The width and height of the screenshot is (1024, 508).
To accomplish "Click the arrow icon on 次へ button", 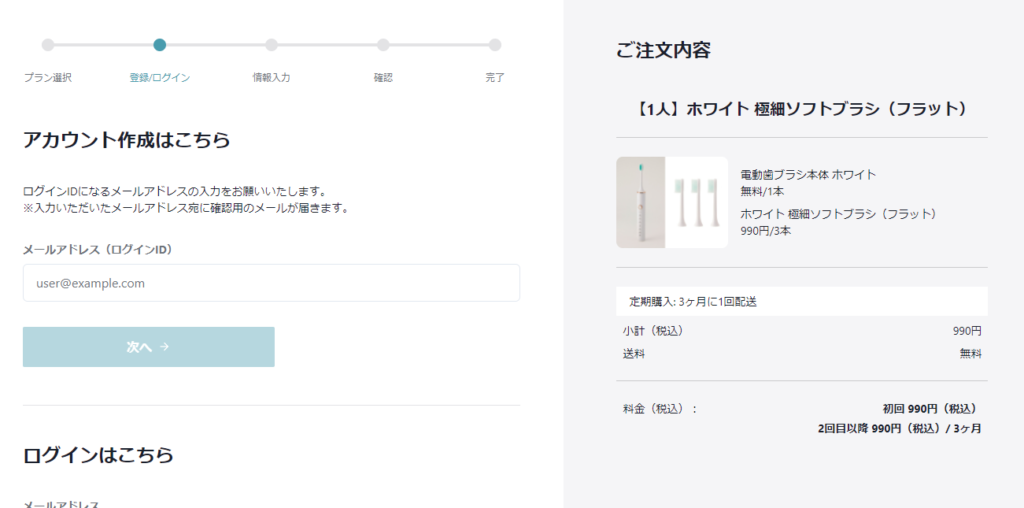I will tap(165, 347).
